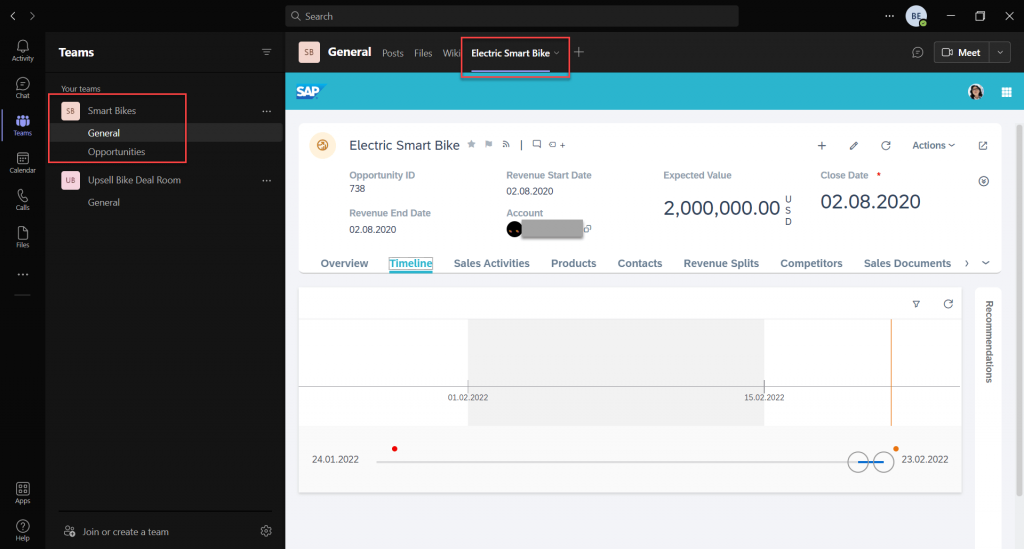
Task: Open more options for Upsell Bike Deal Room
Action: coord(266,180)
